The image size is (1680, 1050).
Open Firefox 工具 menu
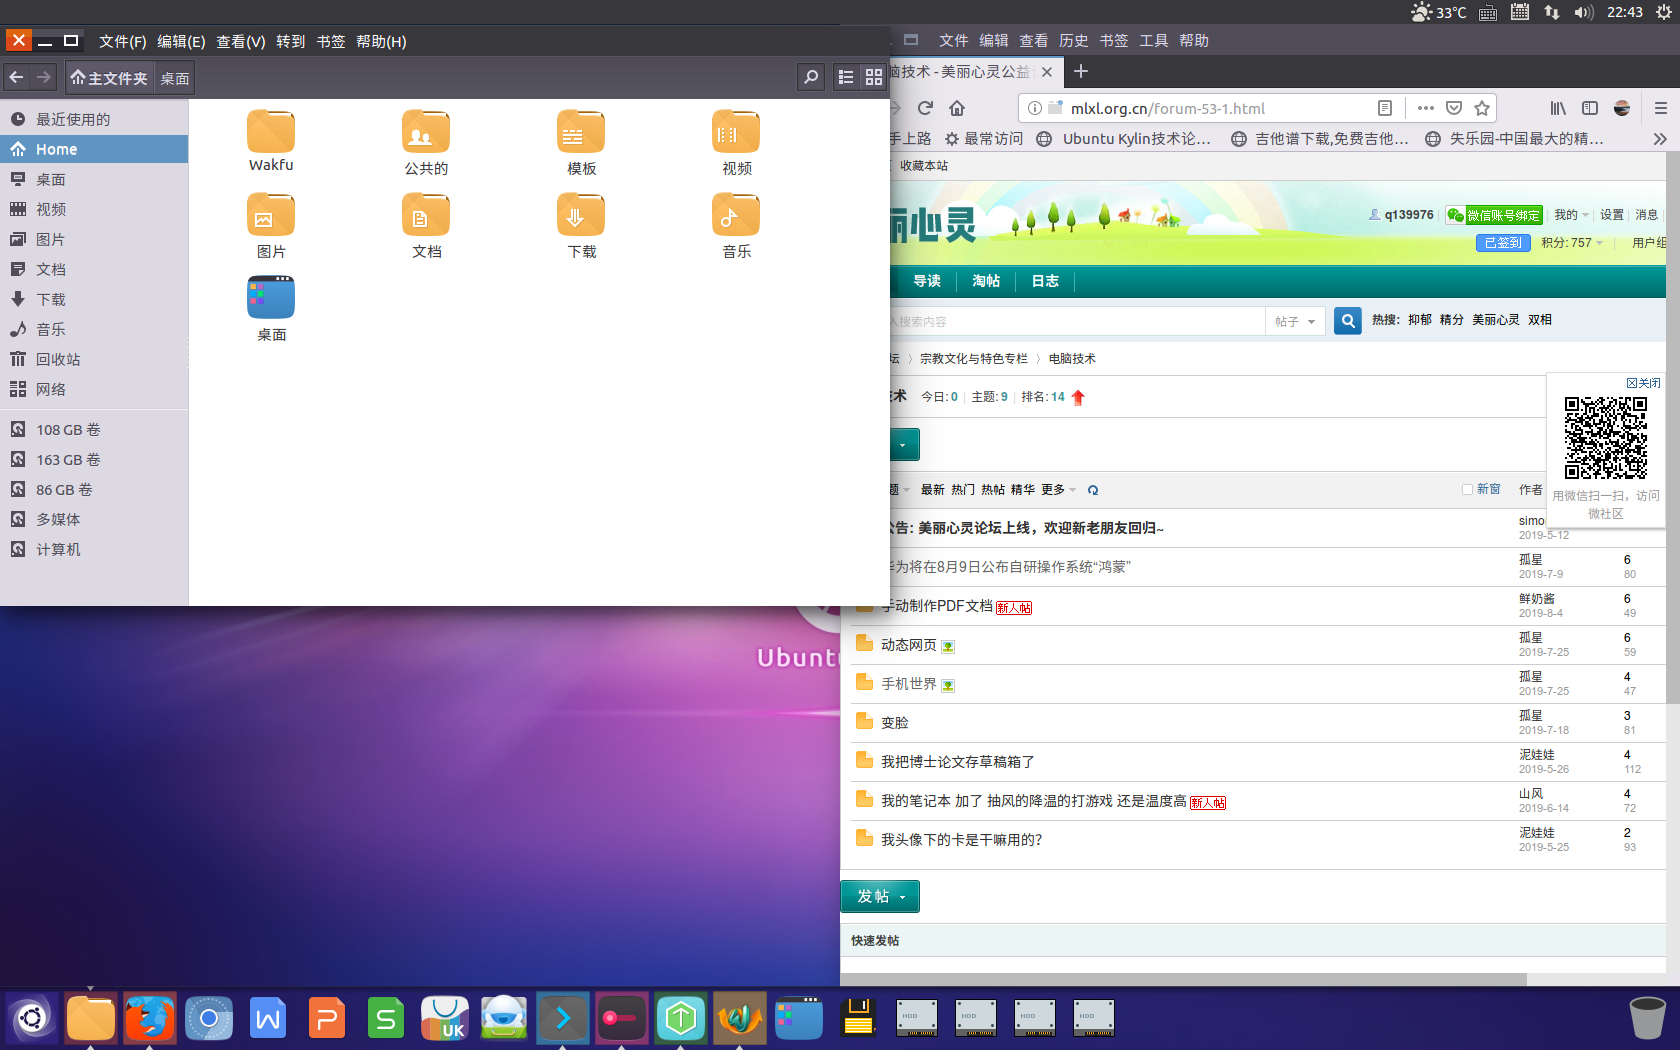[x=1153, y=40]
